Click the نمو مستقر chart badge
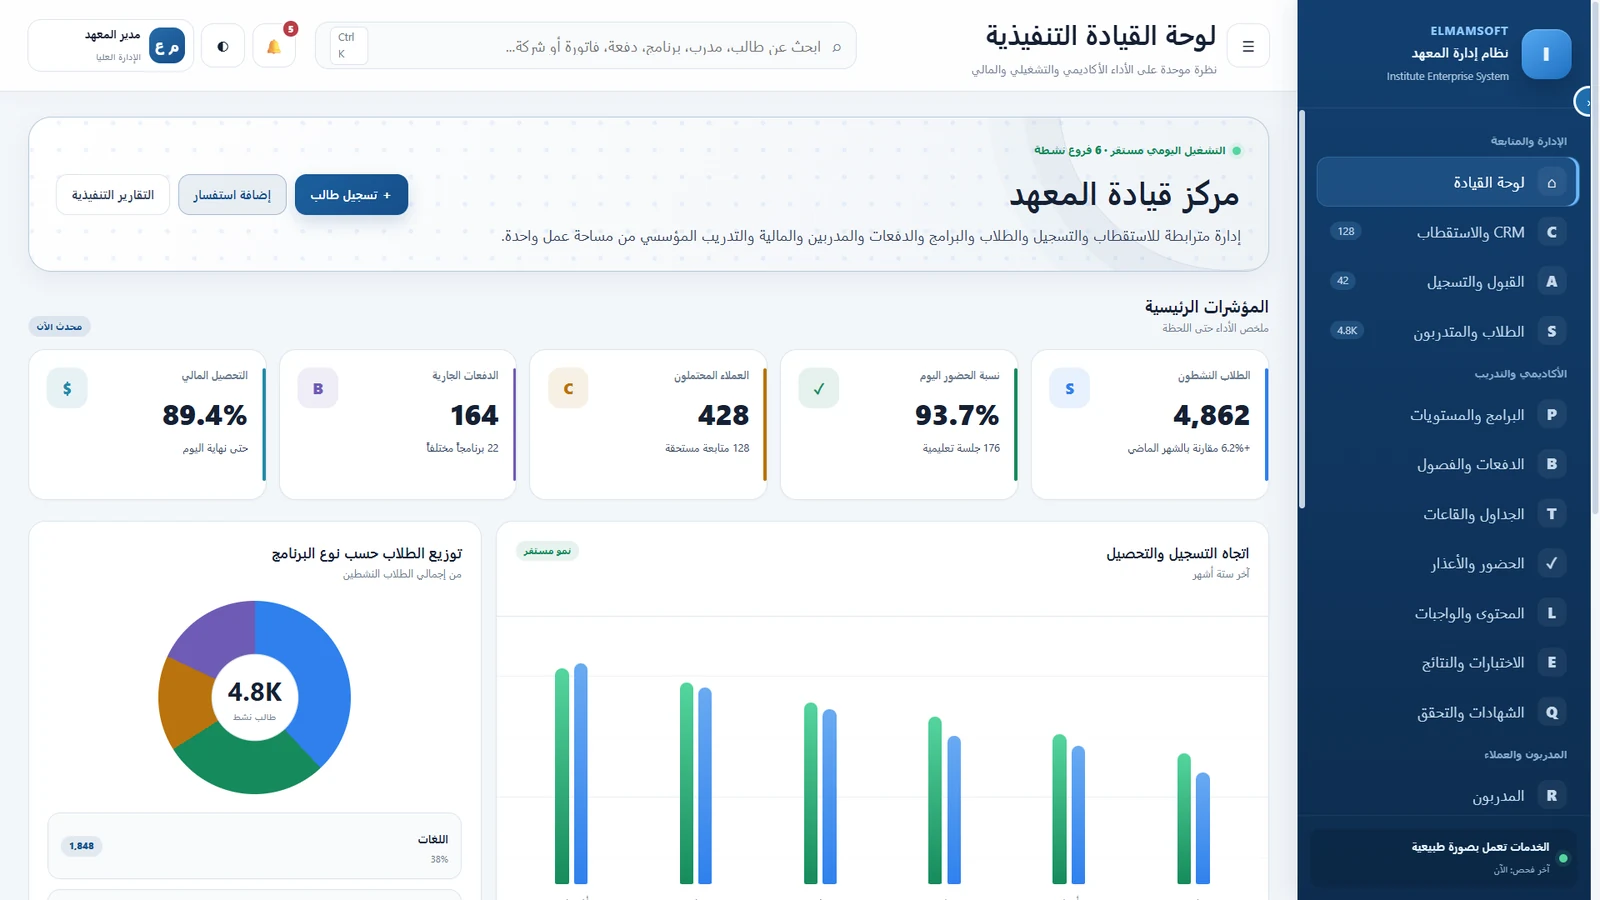Viewport: 1600px width, 900px height. pyautogui.click(x=547, y=551)
